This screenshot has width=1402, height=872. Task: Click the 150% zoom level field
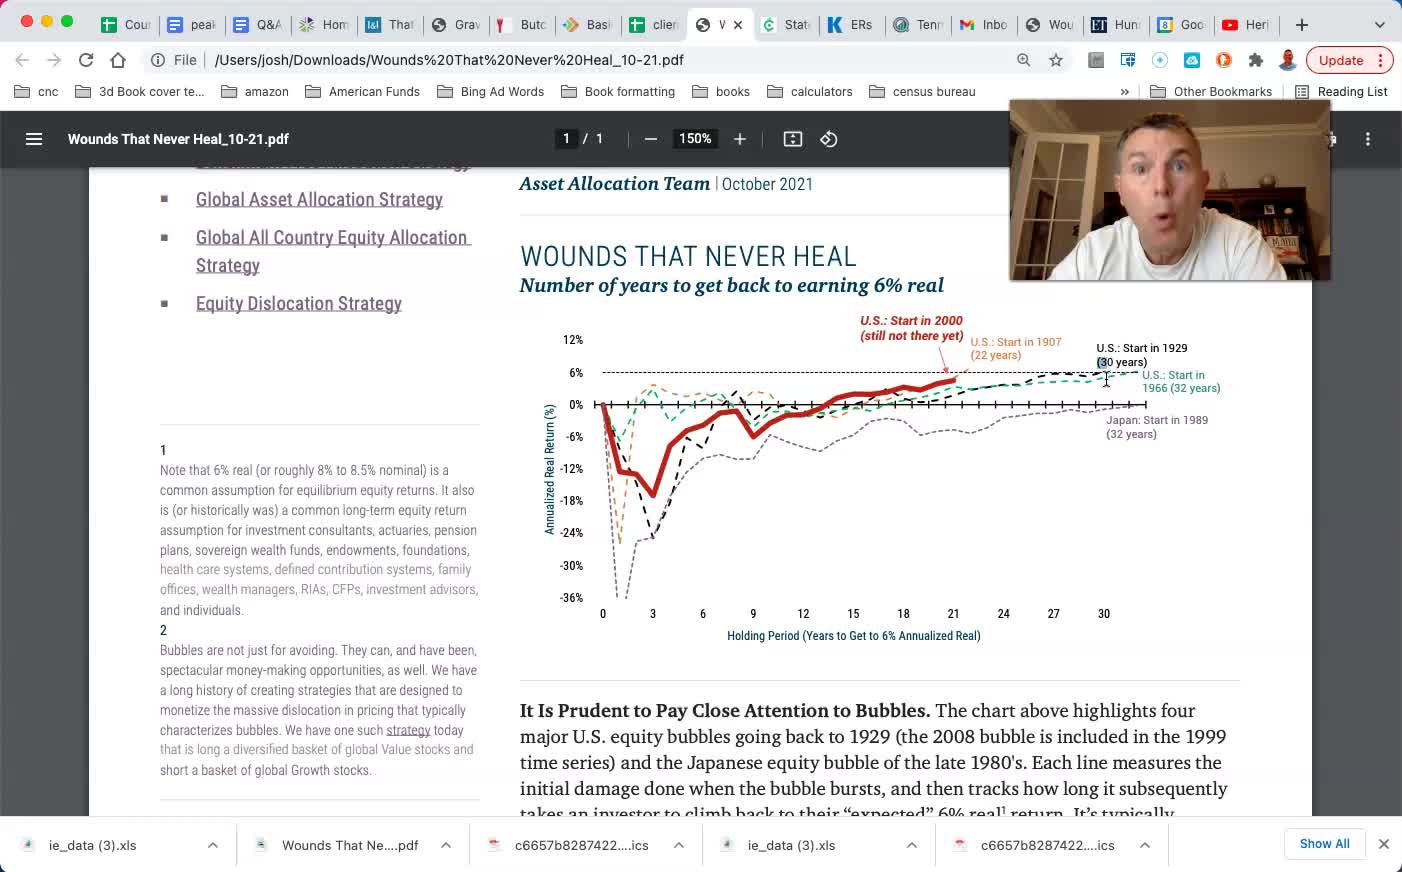[695, 139]
